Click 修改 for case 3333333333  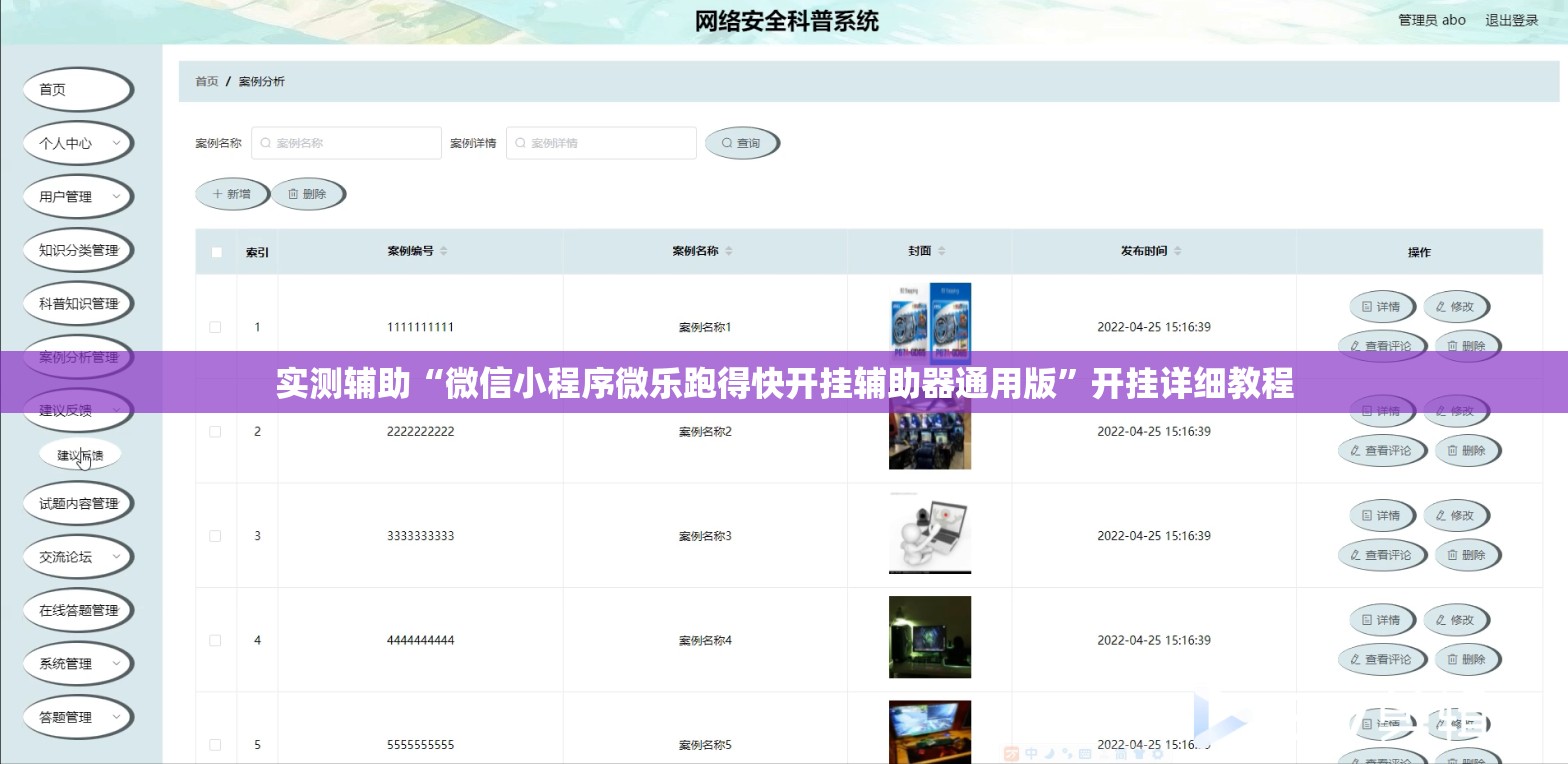coord(1455,515)
